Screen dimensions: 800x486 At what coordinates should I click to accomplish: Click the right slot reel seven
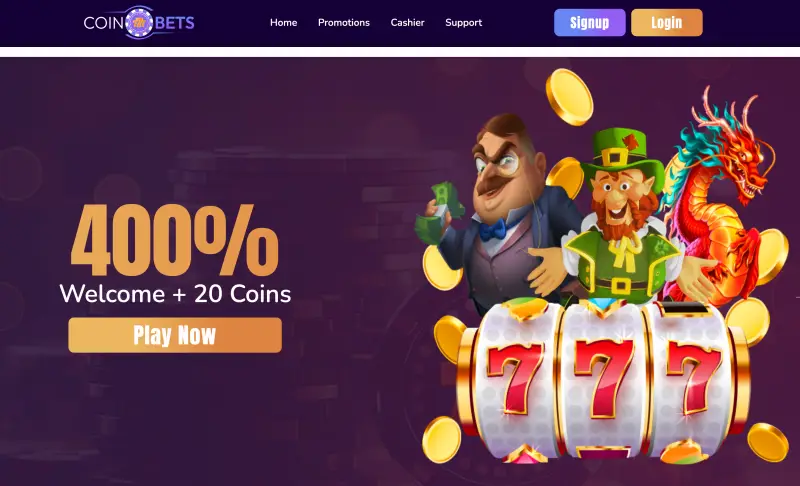(x=693, y=378)
